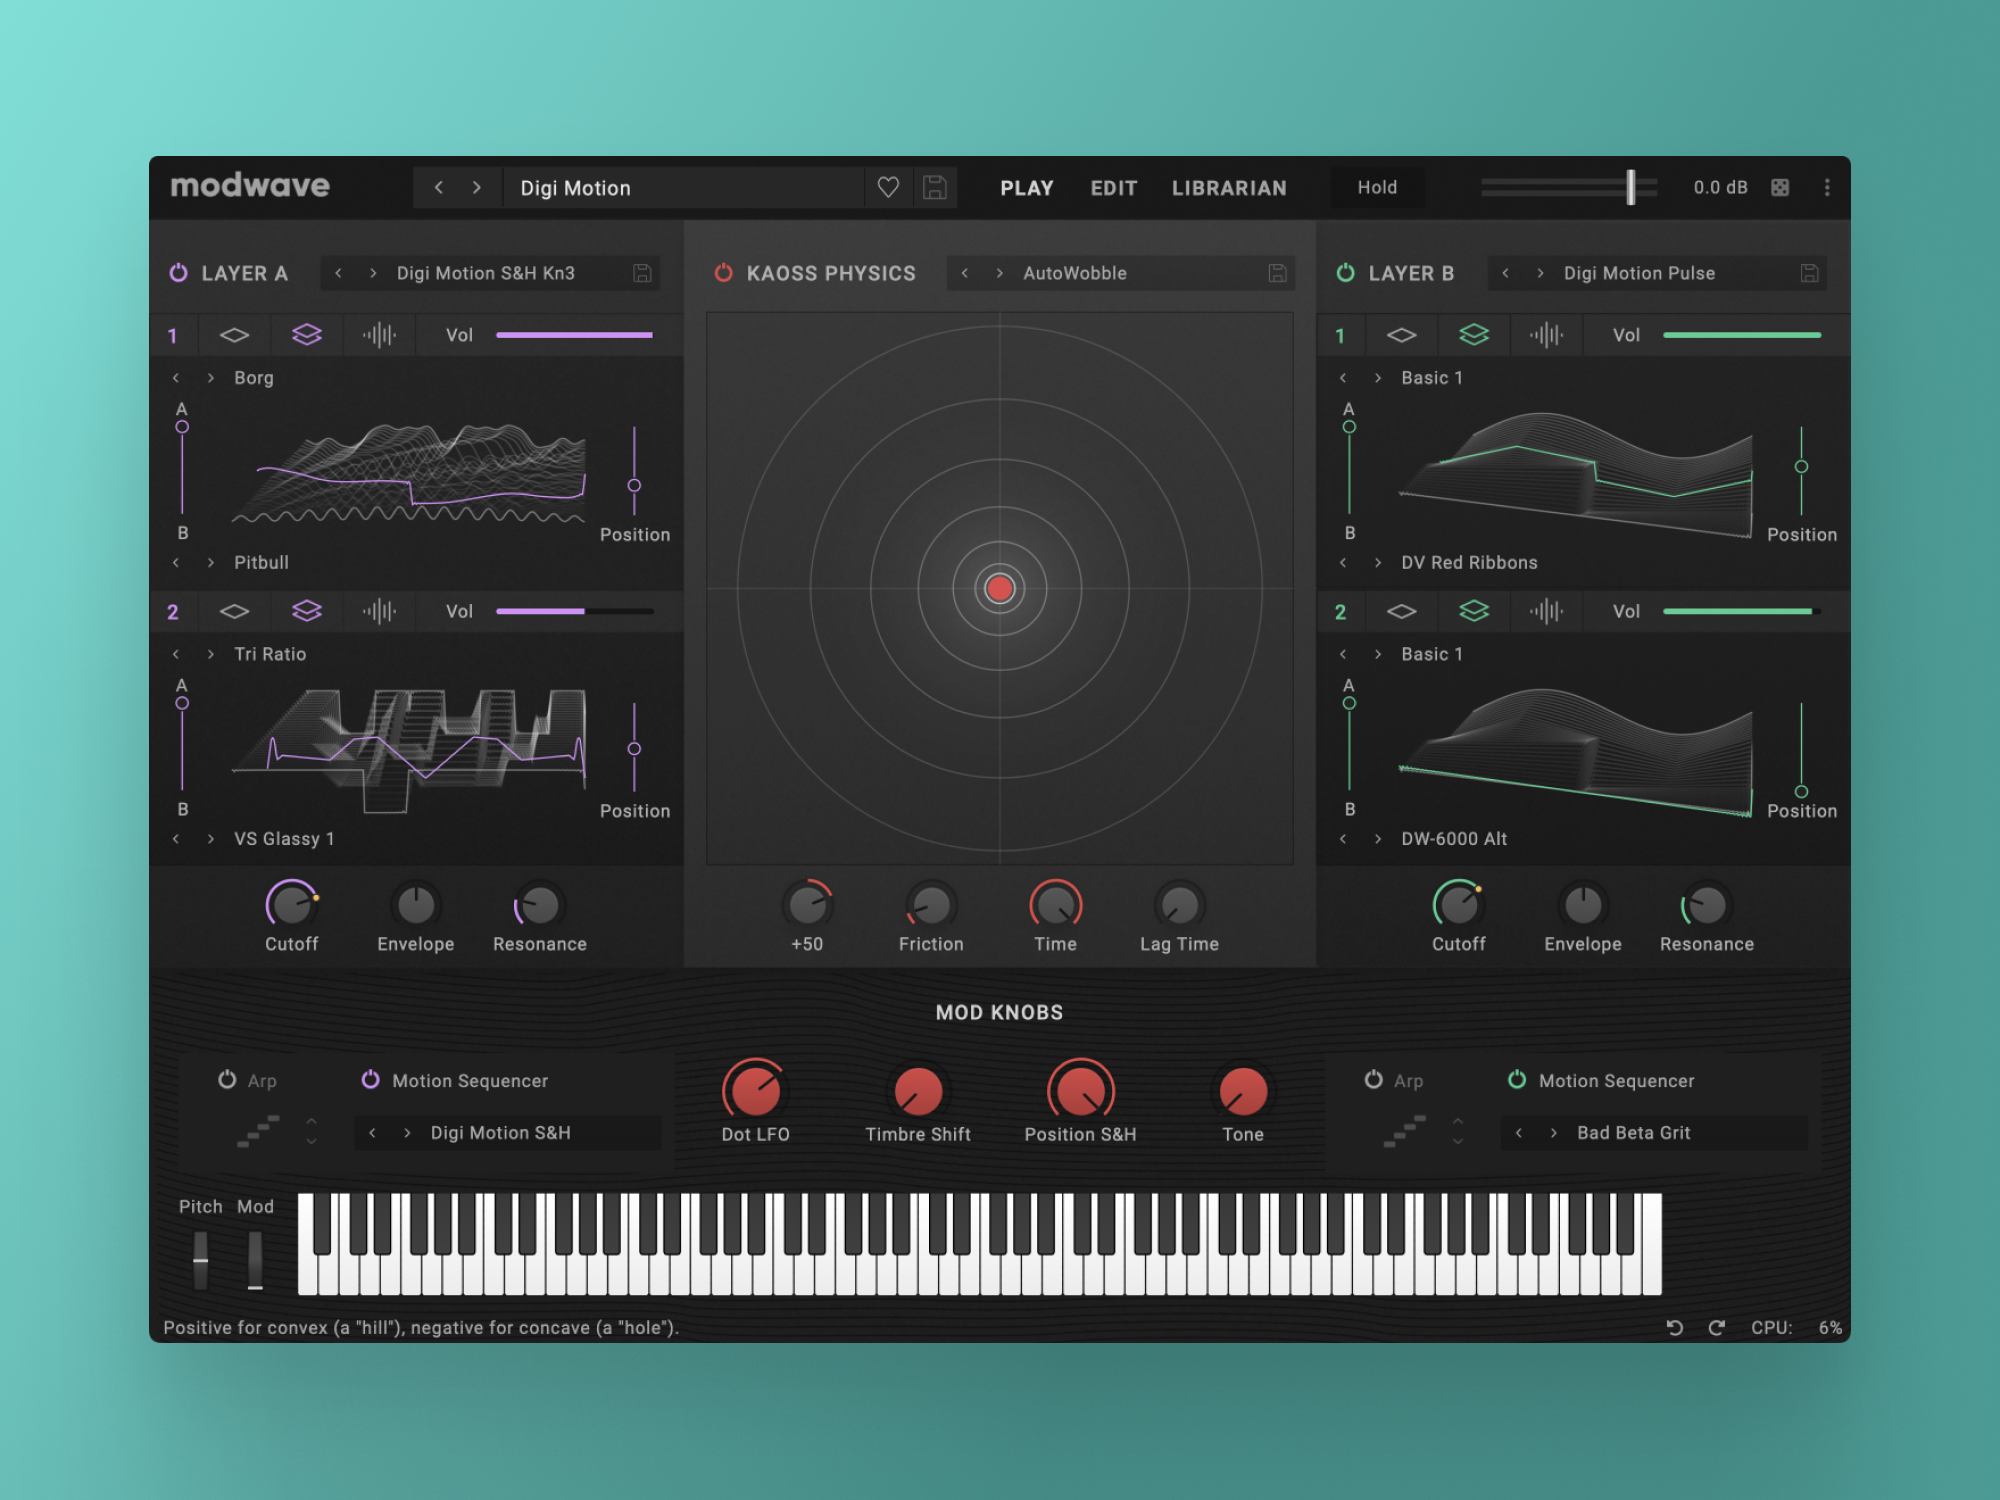This screenshot has width=2000, height=1500.
Task: Next wavetable after Borg
Action: [x=210, y=378]
